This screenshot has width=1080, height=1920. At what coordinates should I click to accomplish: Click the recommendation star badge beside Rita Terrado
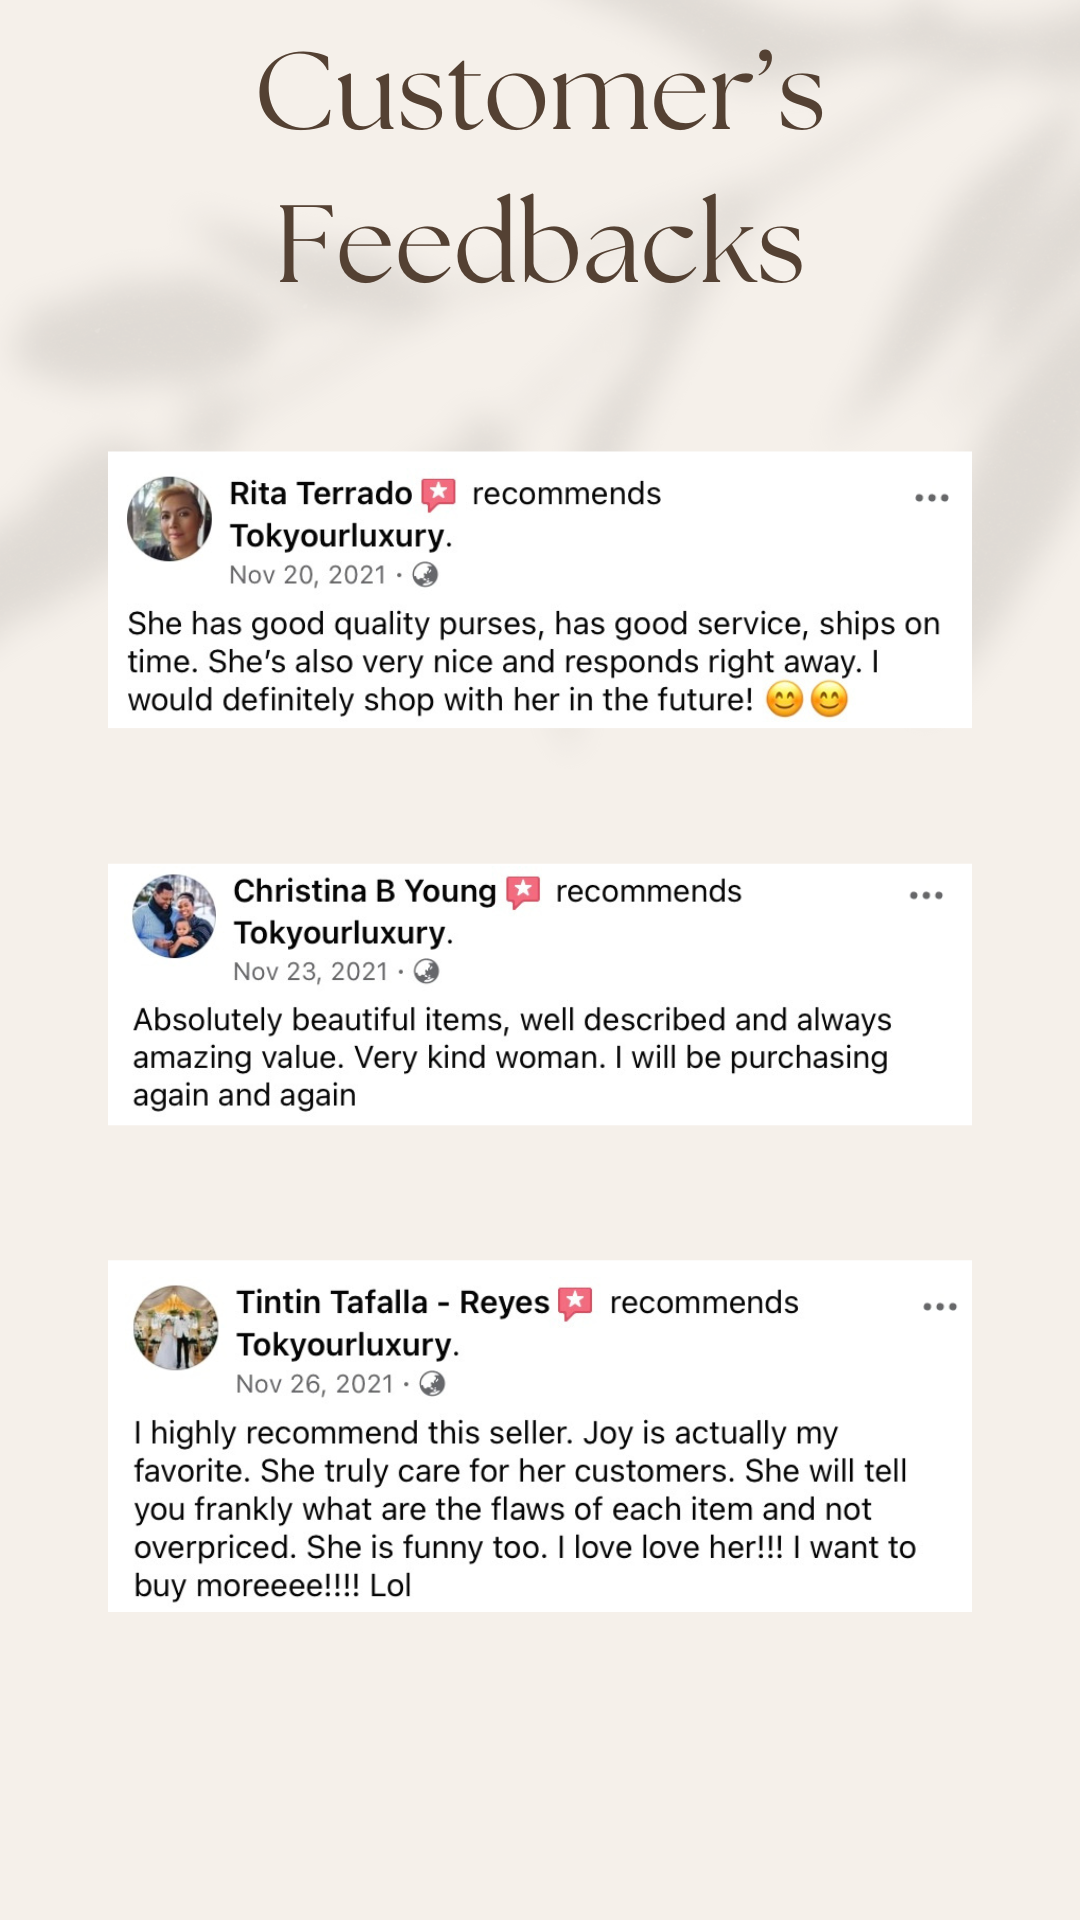coord(438,494)
